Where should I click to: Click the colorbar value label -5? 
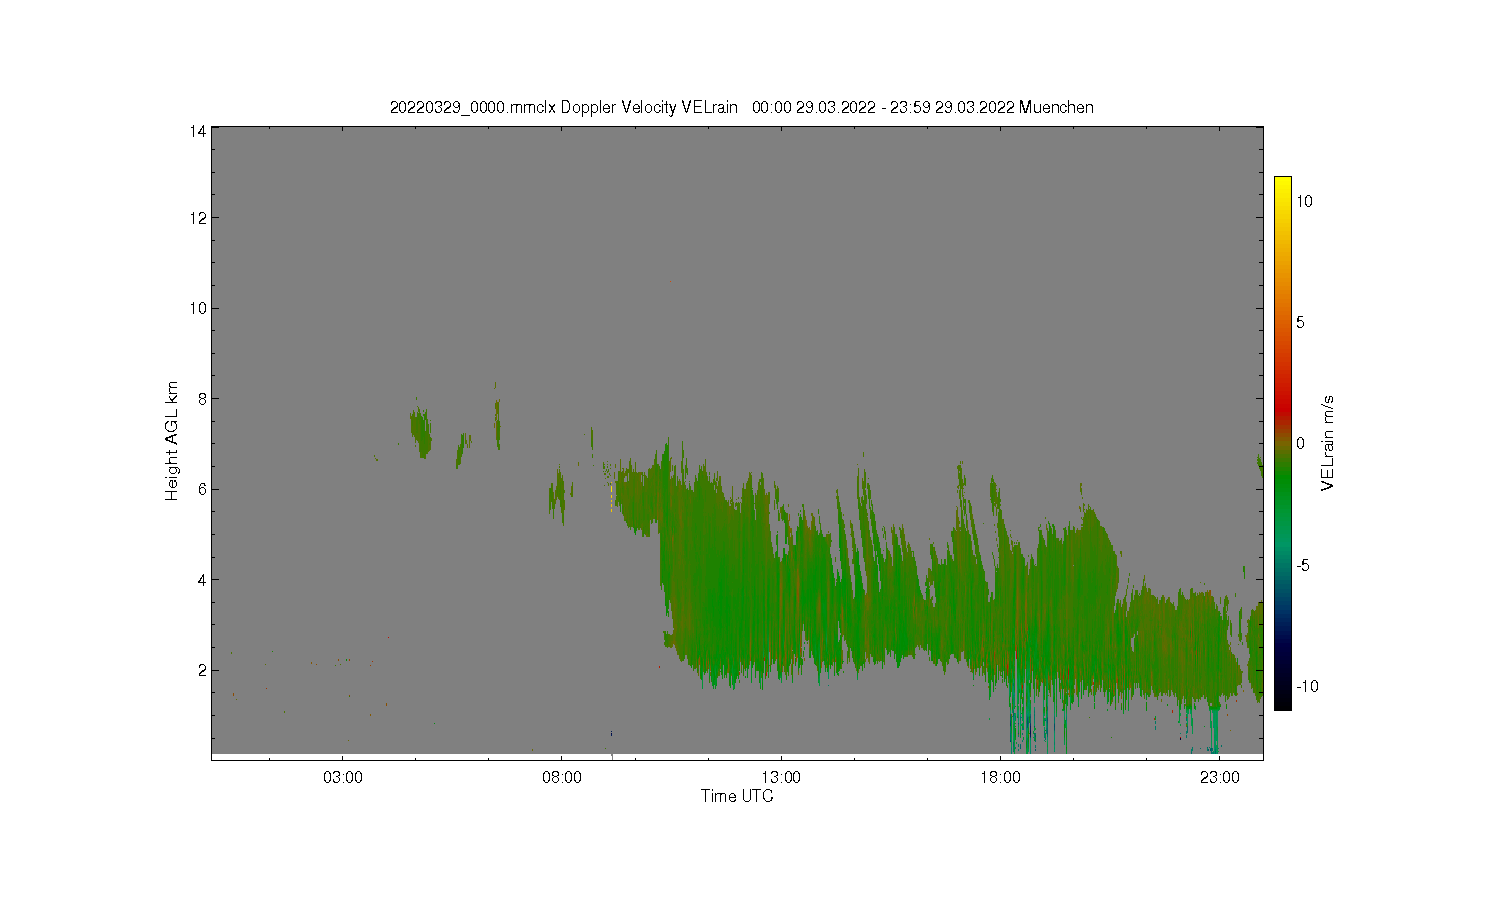(x=1303, y=565)
